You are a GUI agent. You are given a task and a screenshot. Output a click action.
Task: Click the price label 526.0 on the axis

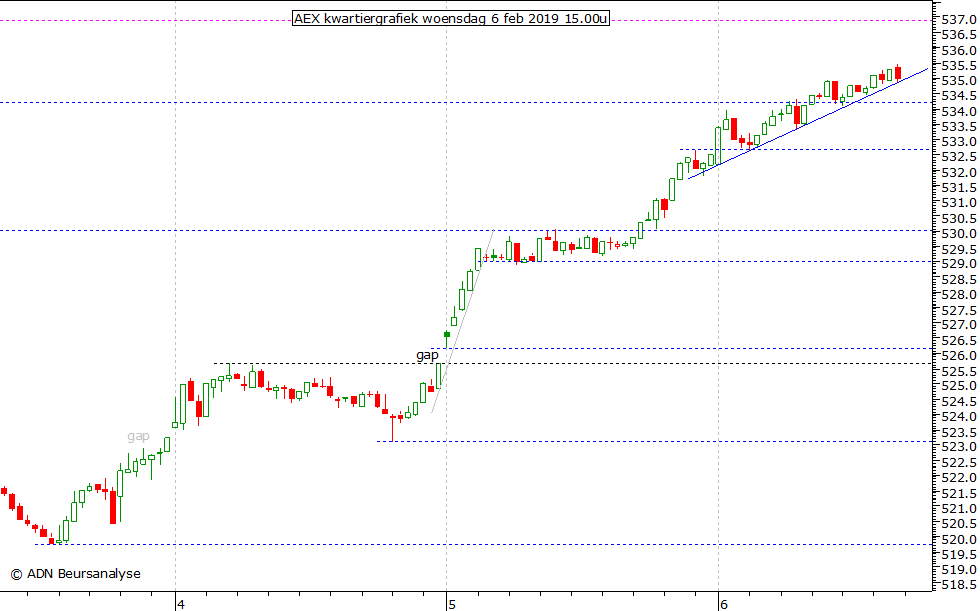pyautogui.click(x=959, y=355)
